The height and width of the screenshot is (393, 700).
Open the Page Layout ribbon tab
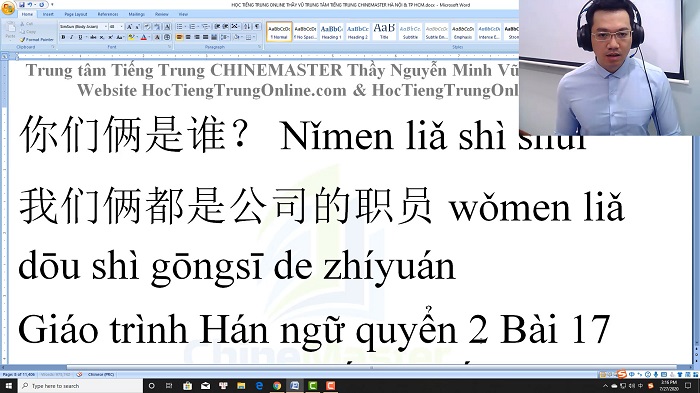click(76, 14)
